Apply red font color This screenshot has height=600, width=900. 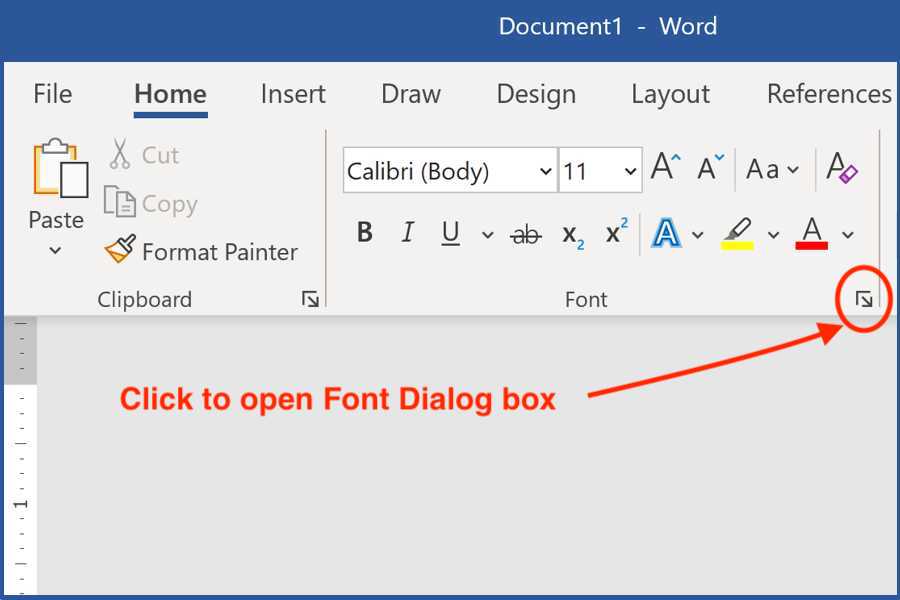812,233
